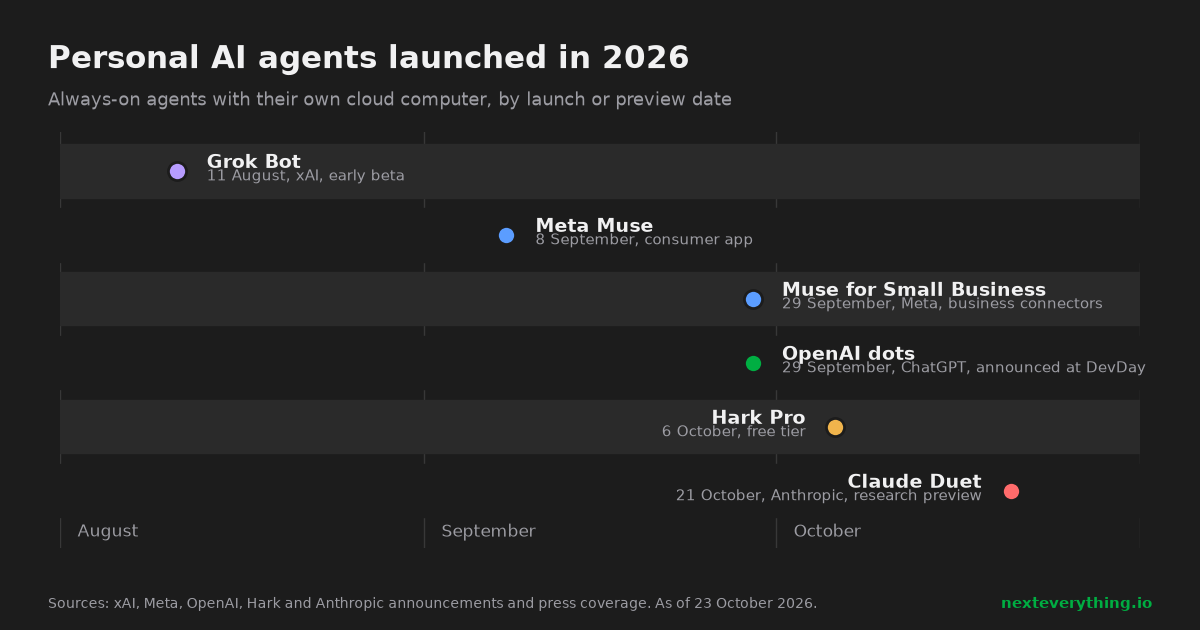Screen dimensions: 1200x630
Task: Click '21 October, Anthropic, research preview' text
Action: coord(828,496)
